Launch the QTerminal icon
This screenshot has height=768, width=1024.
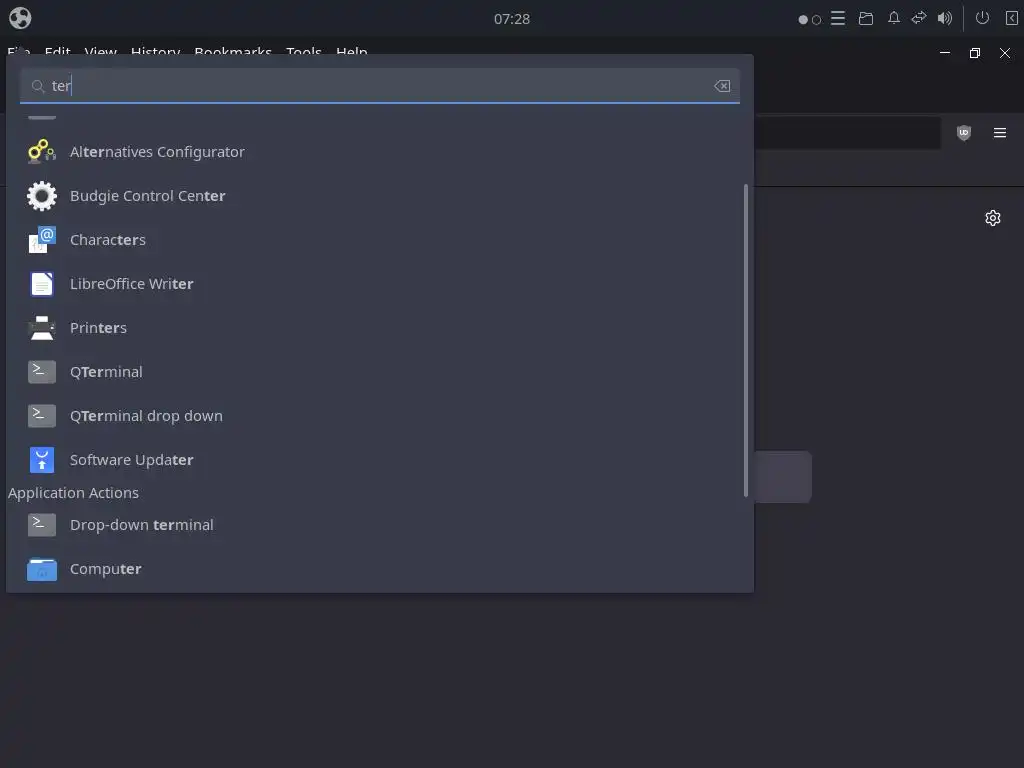pos(42,372)
